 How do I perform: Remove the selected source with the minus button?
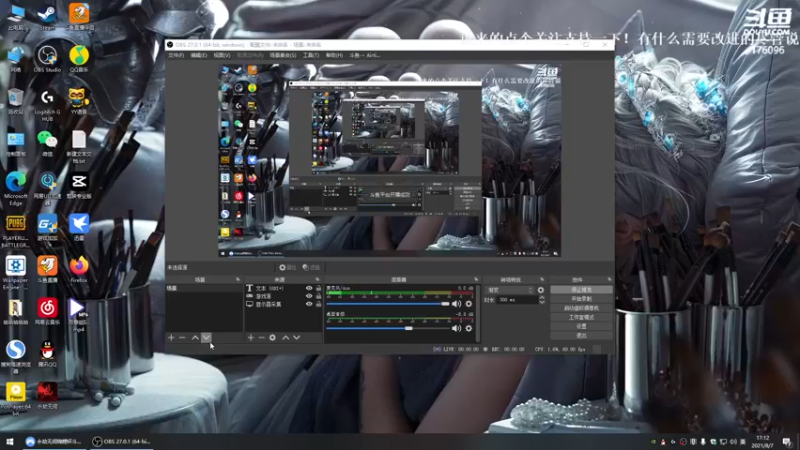tap(261, 337)
